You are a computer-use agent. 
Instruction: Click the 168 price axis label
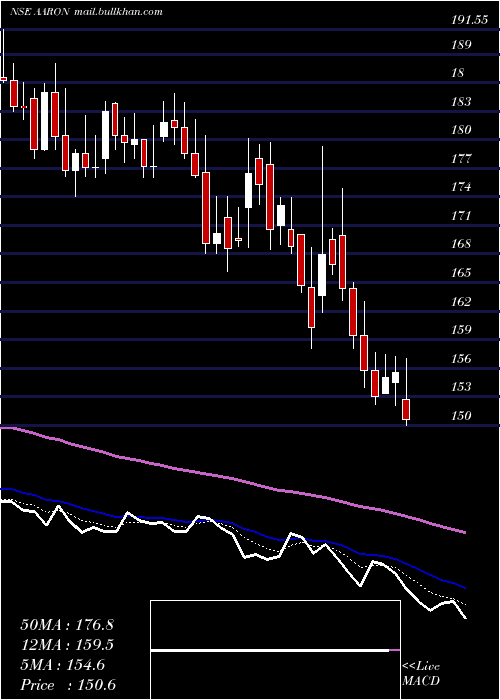click(461, 244)
